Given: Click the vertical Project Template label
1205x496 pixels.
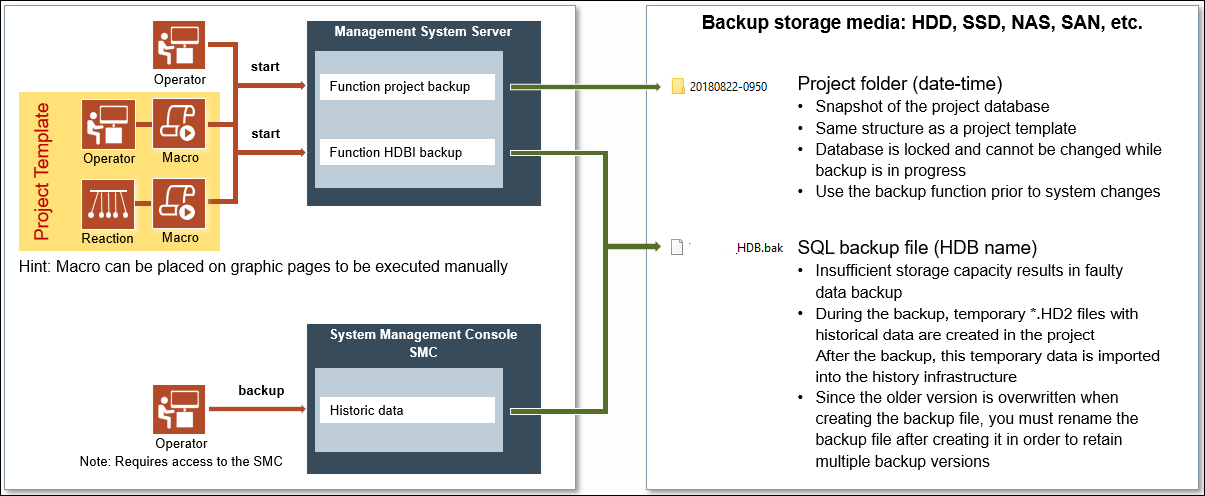Looking at the screenshot, I should pyautogui.click(x=42, y=171).
